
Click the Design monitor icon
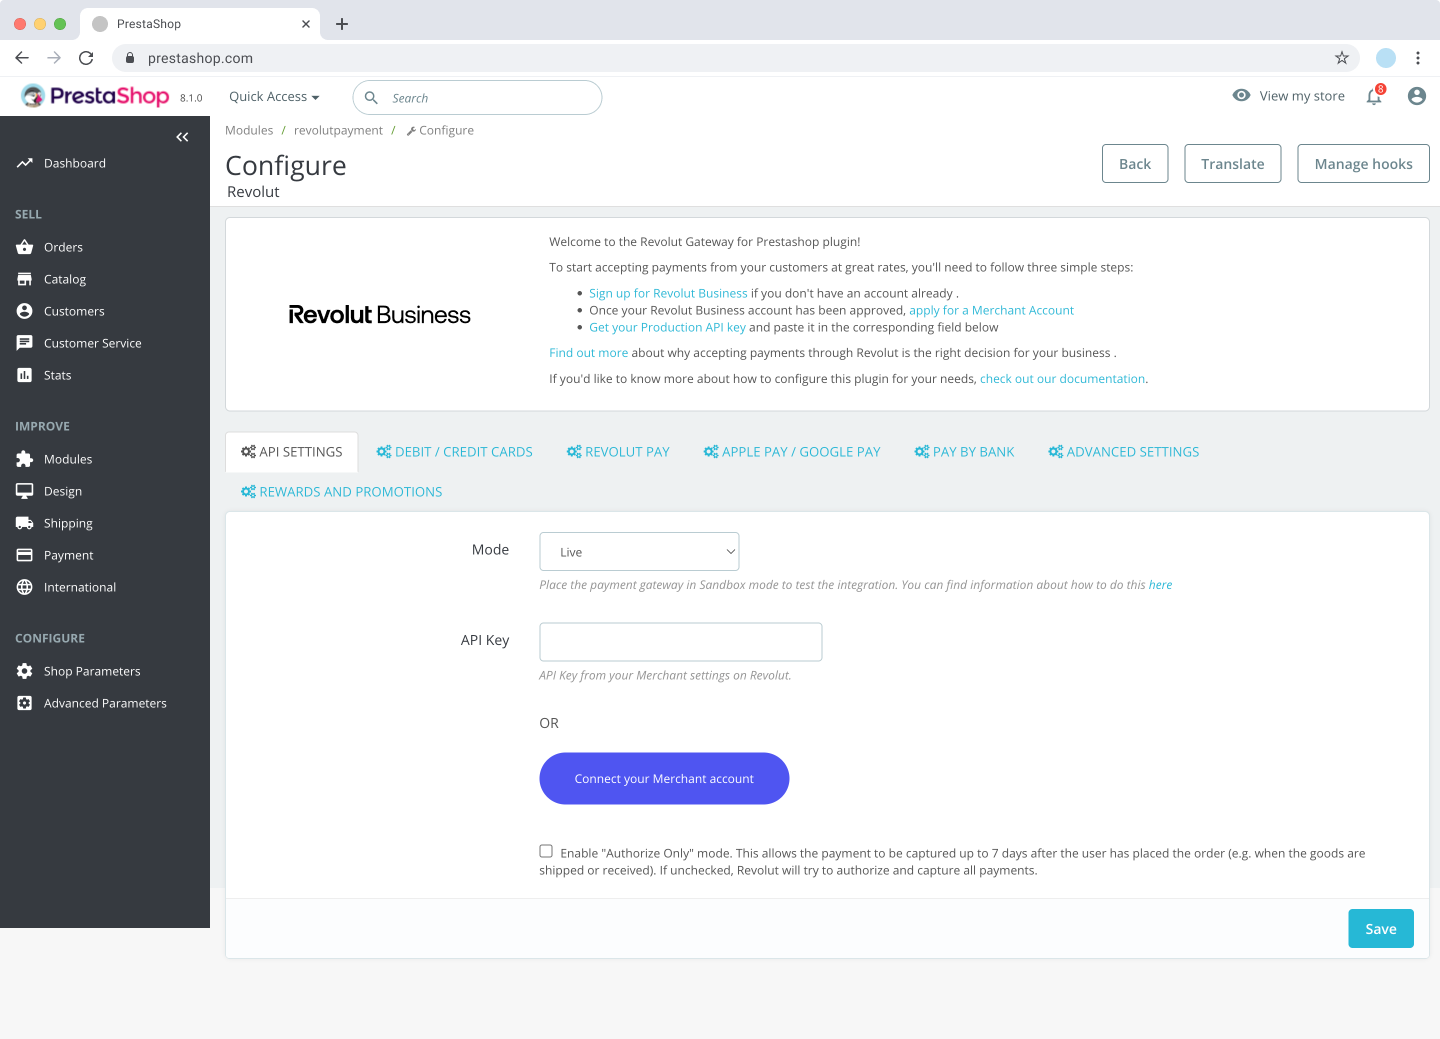[x=25, y=491]
